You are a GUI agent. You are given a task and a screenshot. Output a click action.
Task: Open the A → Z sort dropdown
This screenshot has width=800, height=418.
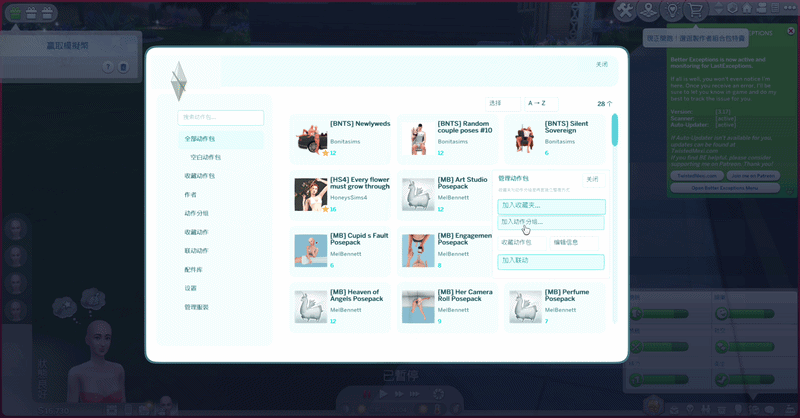point(541,104)
